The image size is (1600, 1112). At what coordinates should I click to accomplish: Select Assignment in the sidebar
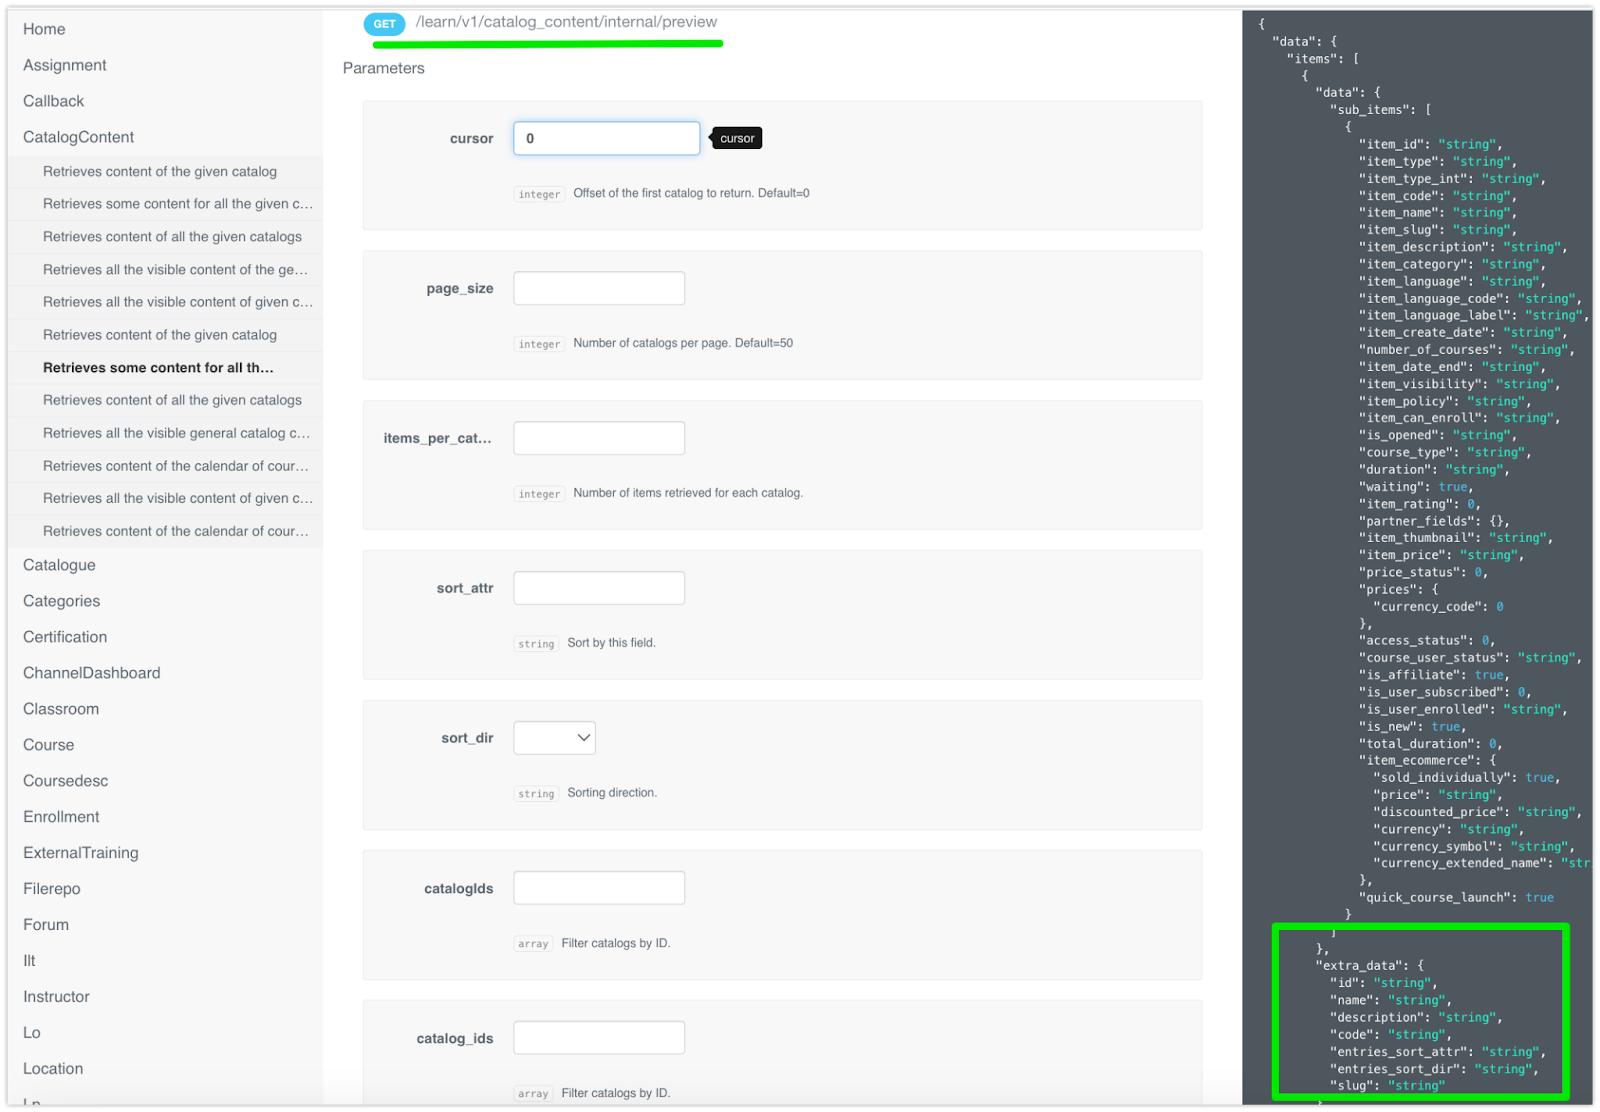point(64,64)
